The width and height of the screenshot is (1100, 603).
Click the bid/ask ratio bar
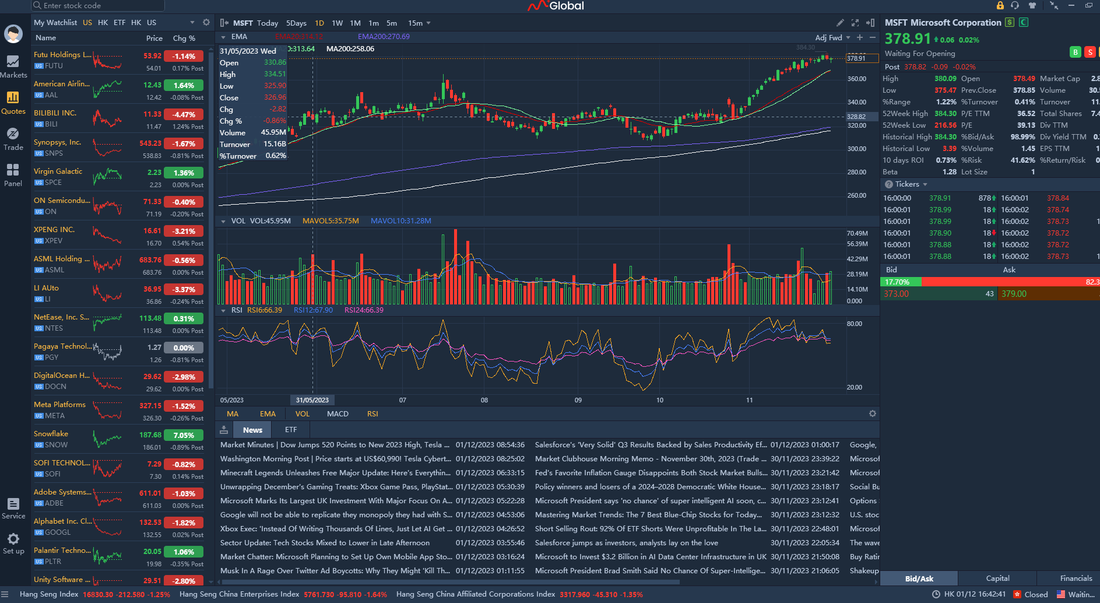coord(990,282)
